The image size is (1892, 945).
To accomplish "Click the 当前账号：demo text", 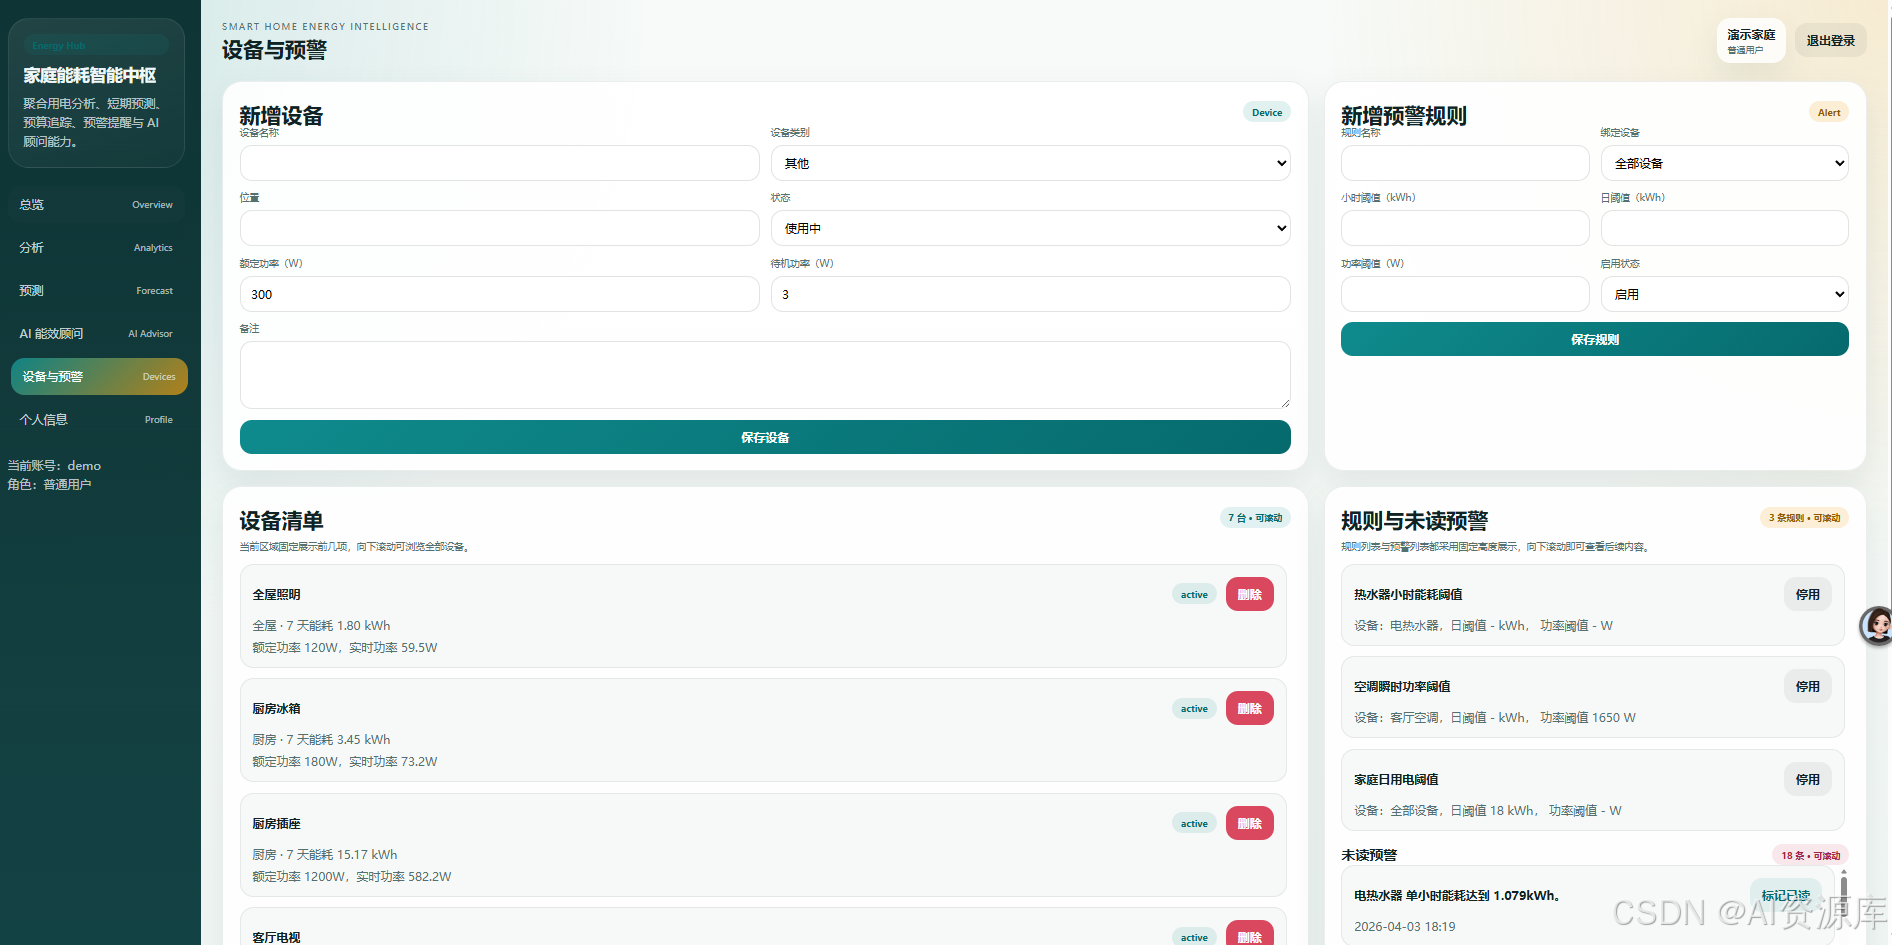I will pos(54,465).
